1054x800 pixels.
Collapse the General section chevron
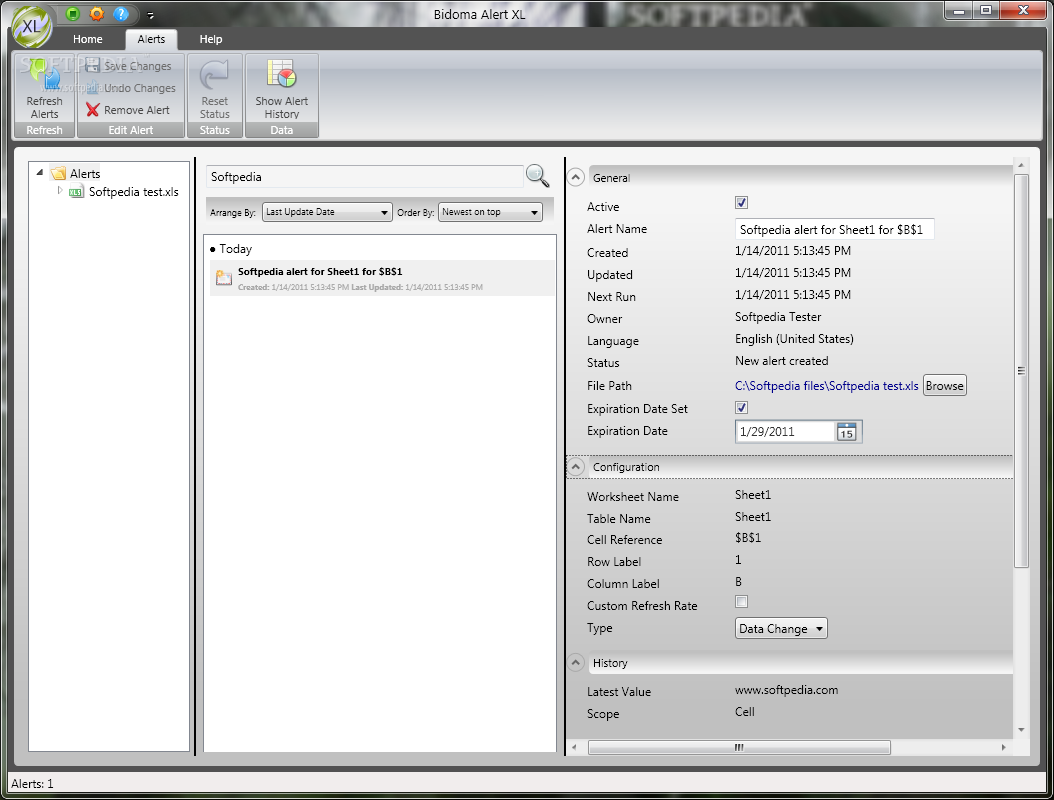coord(575,177)
